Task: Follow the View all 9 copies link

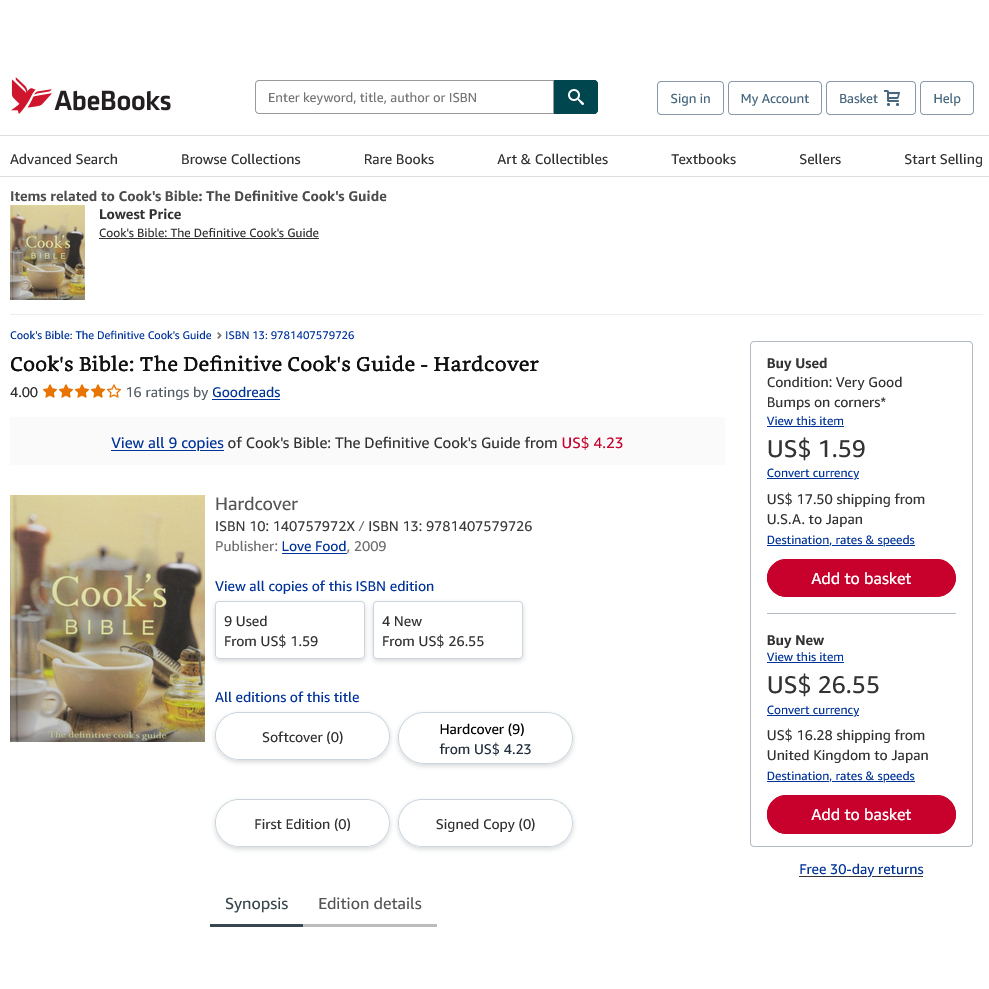Action: (x=167, y=442)
